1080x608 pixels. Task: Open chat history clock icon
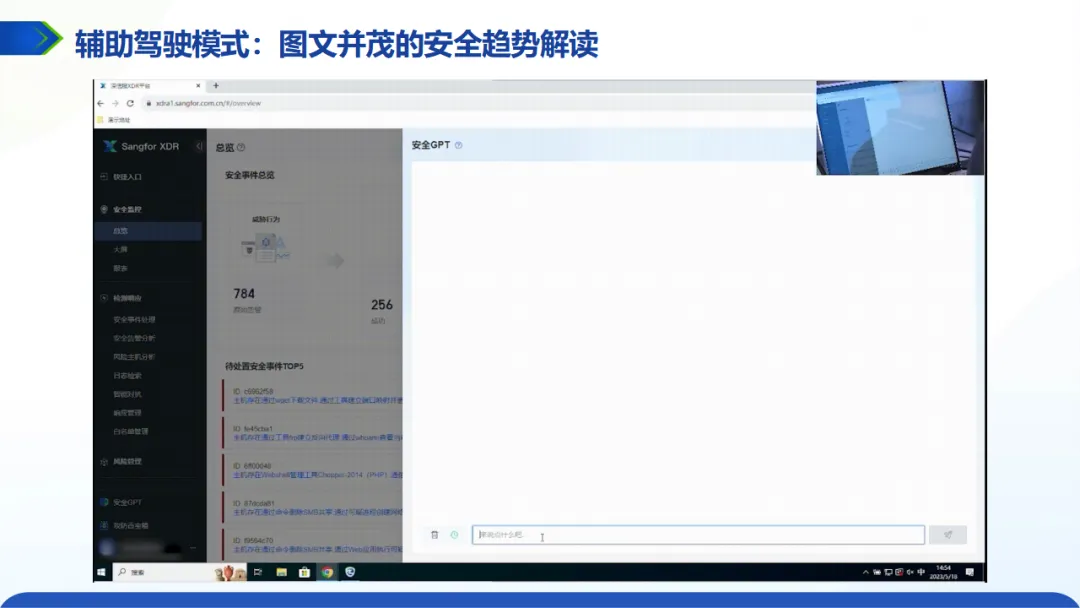coord(455,535)
